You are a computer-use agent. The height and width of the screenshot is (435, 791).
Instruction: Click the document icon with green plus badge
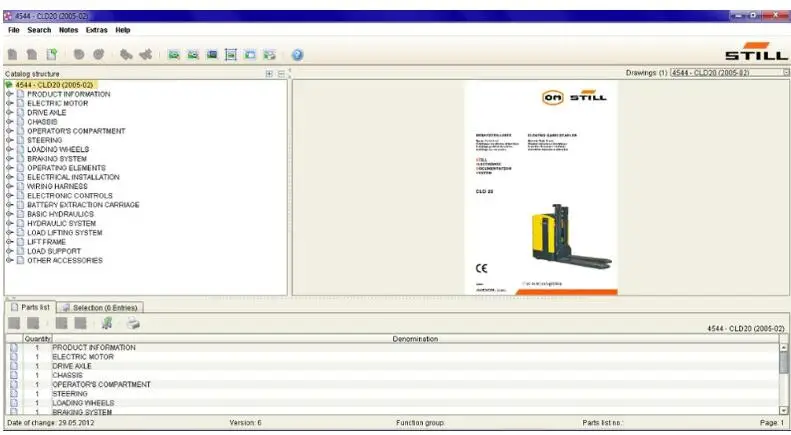(51, 54)
